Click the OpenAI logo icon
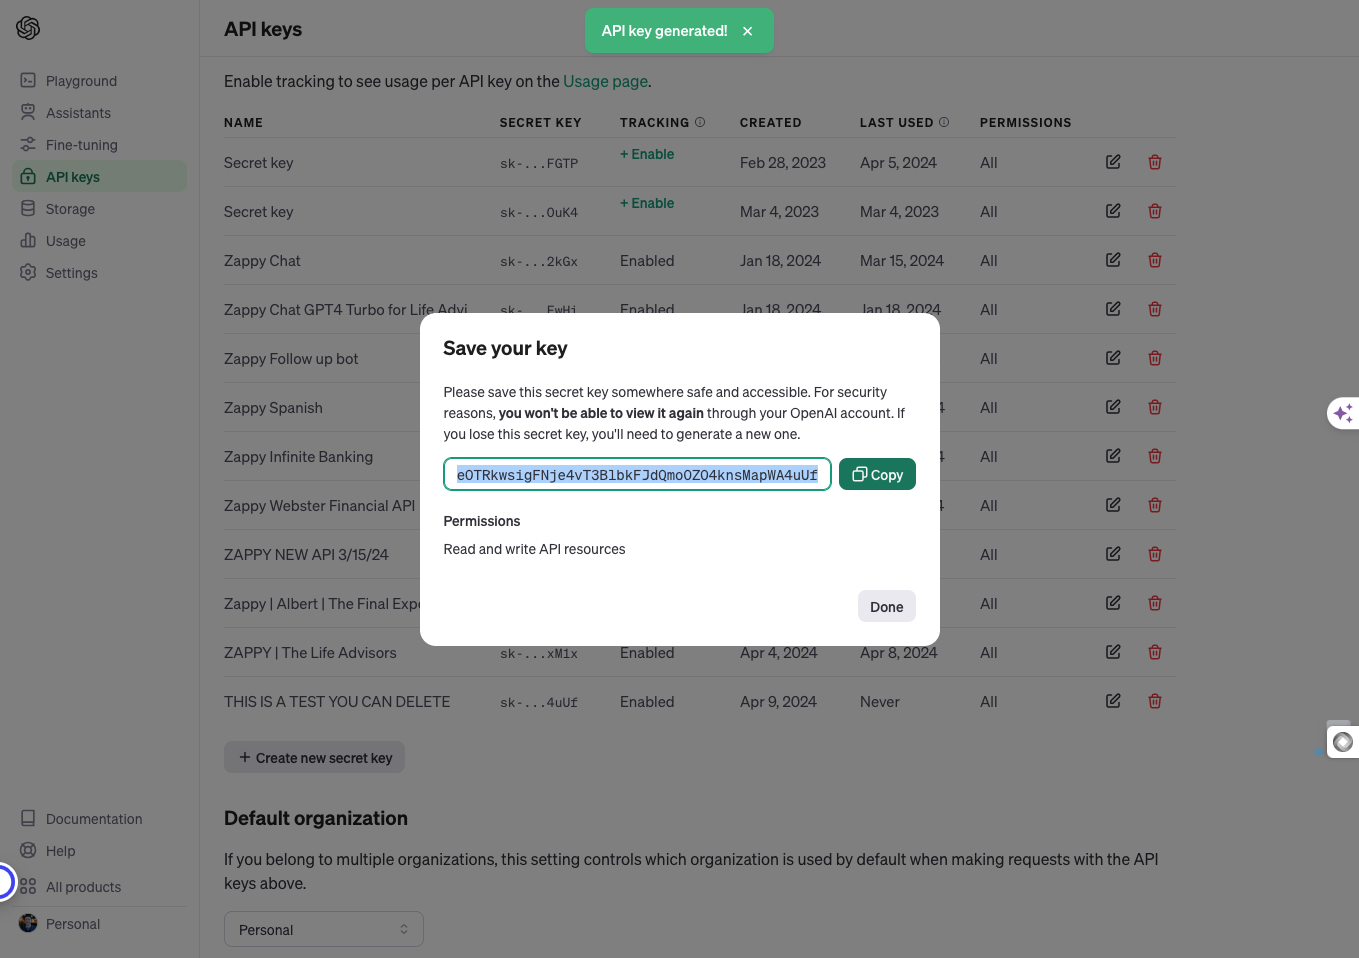Viewport: 1359px width, 958px height. pyautogui.click(x=28, y=28)
